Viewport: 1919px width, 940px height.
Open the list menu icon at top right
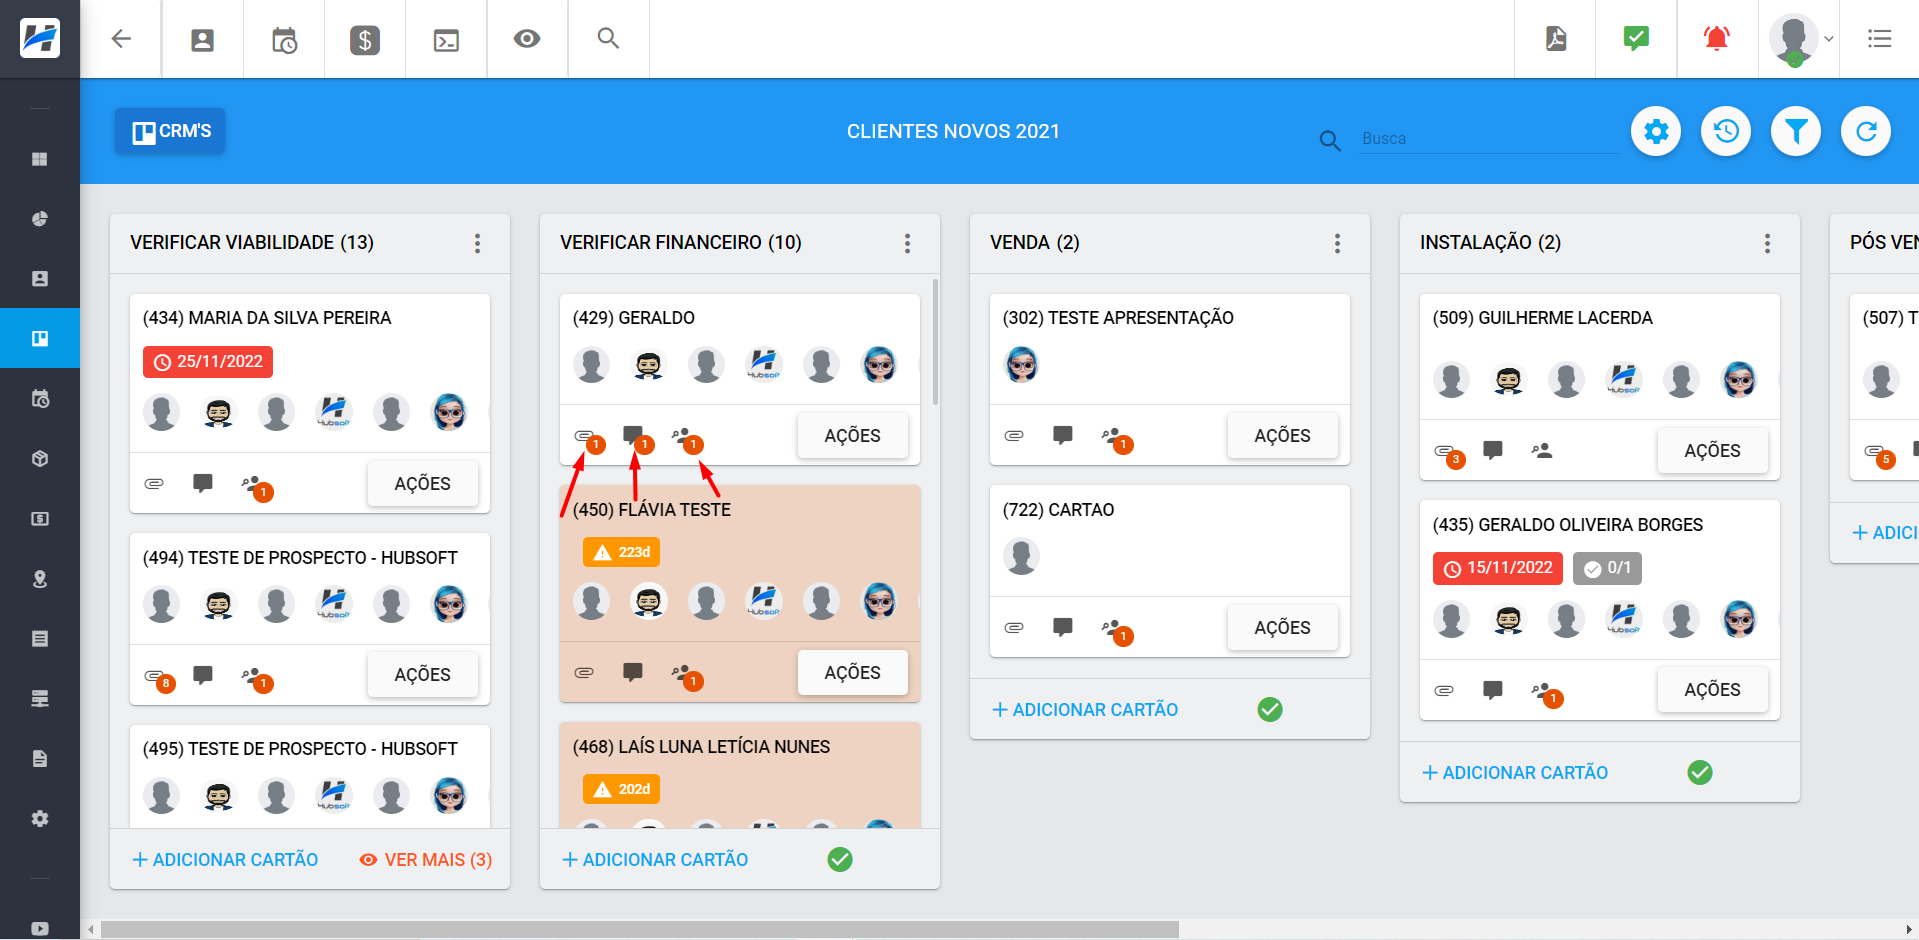[1879, 39]
